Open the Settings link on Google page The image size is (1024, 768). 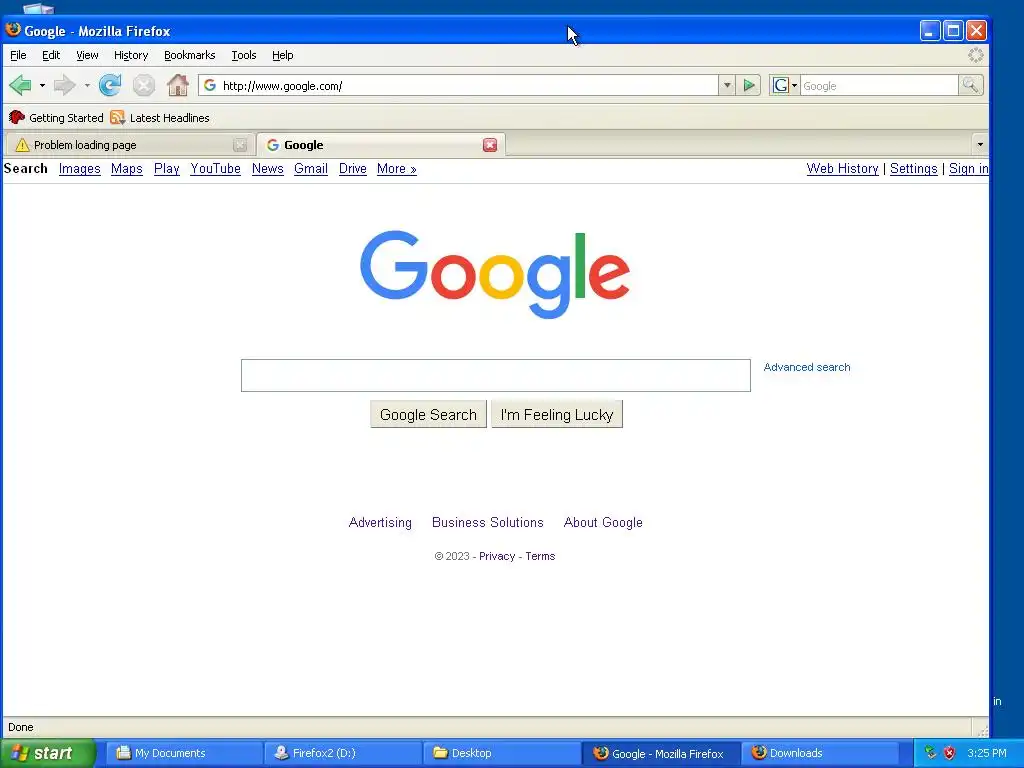tap(914, 168)
